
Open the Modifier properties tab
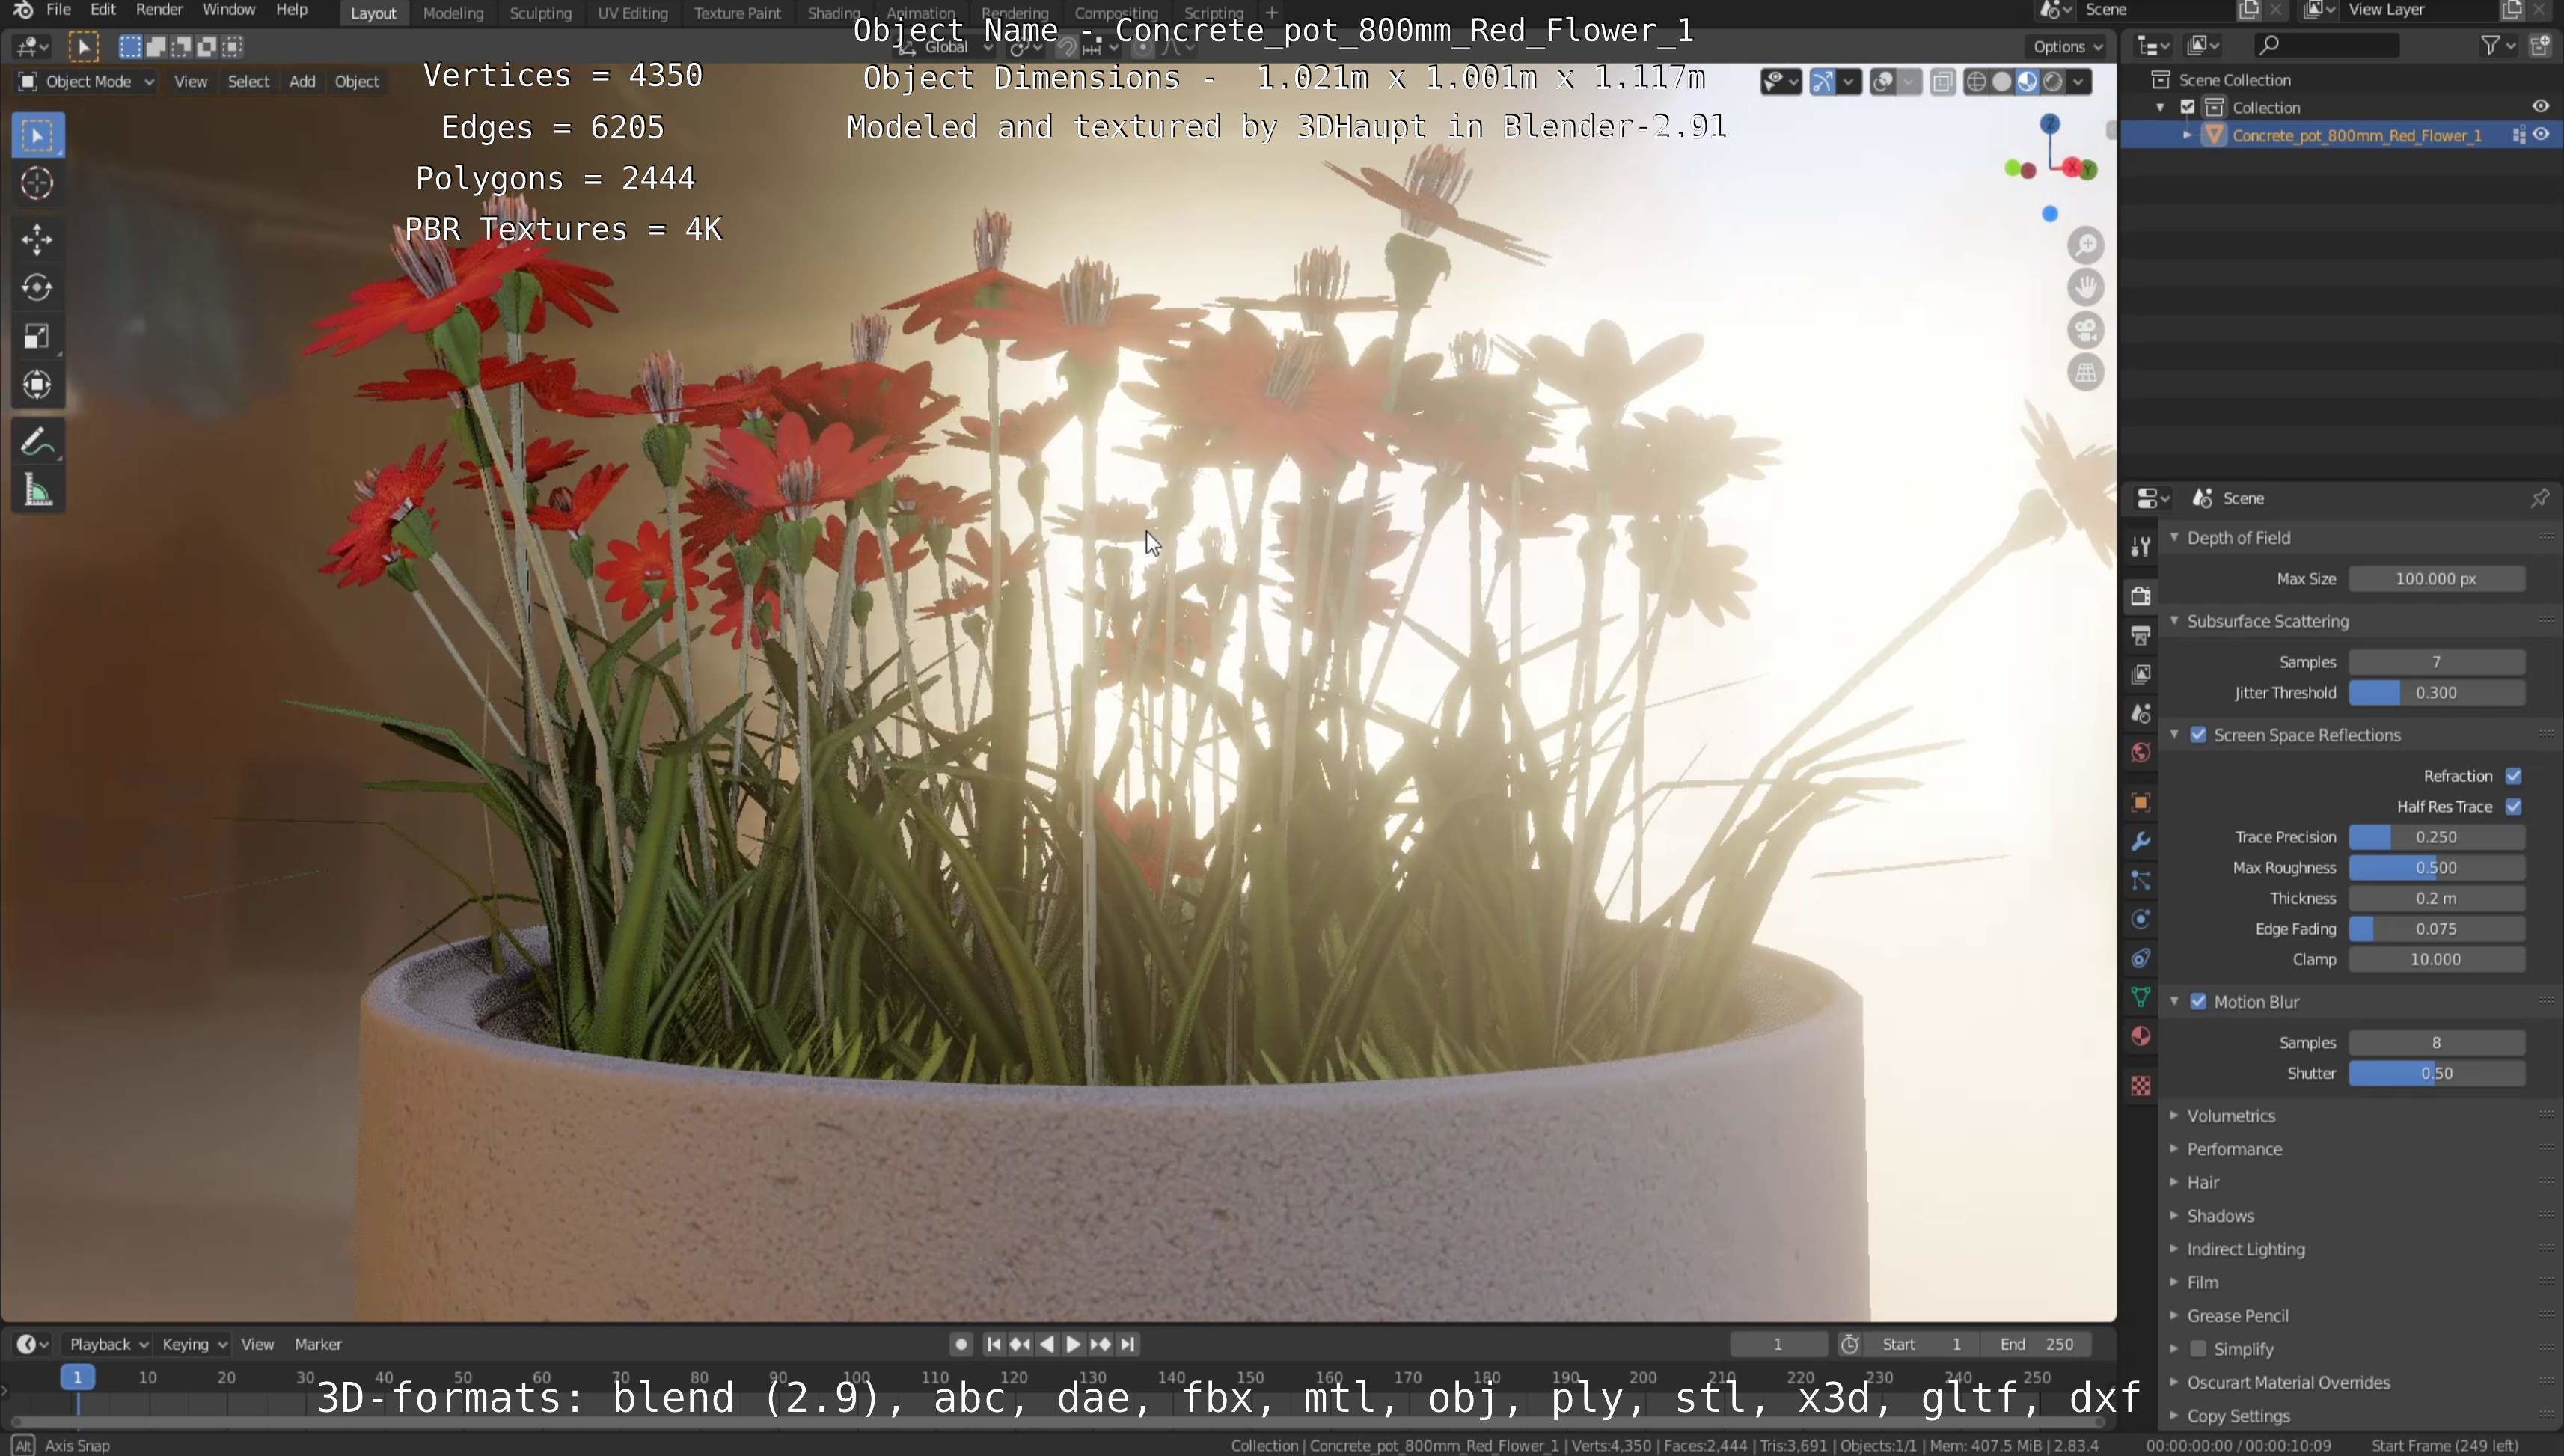coord(2140,841)
